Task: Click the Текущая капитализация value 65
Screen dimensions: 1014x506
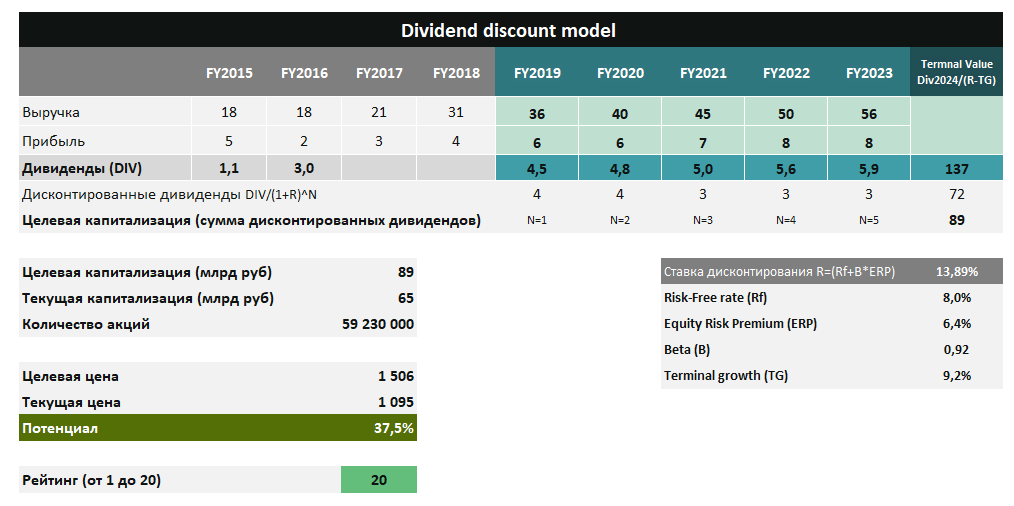Action: [405, 298]
